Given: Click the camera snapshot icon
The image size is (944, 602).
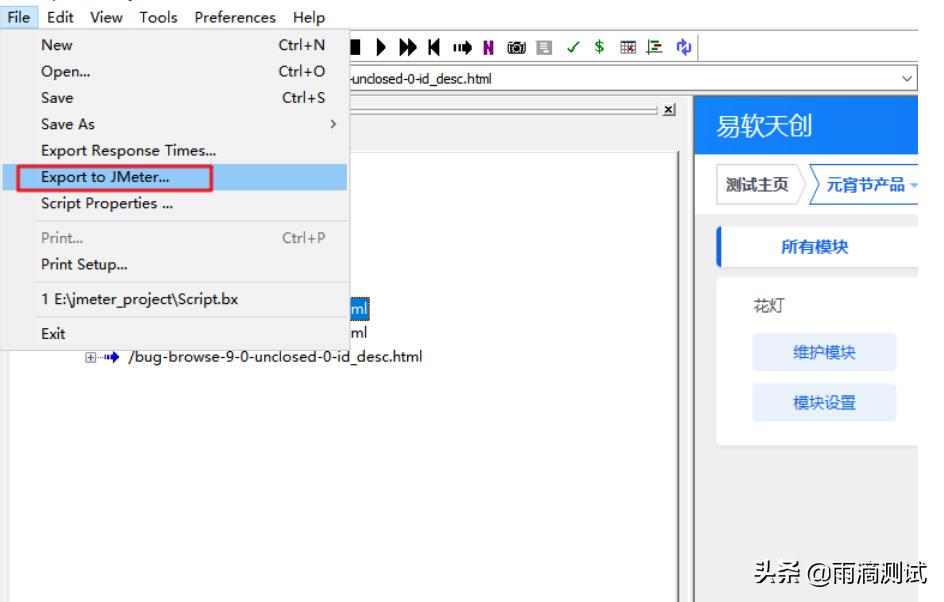Looking at the screenshot, I should pyautogui.click(x=517, y=48).
